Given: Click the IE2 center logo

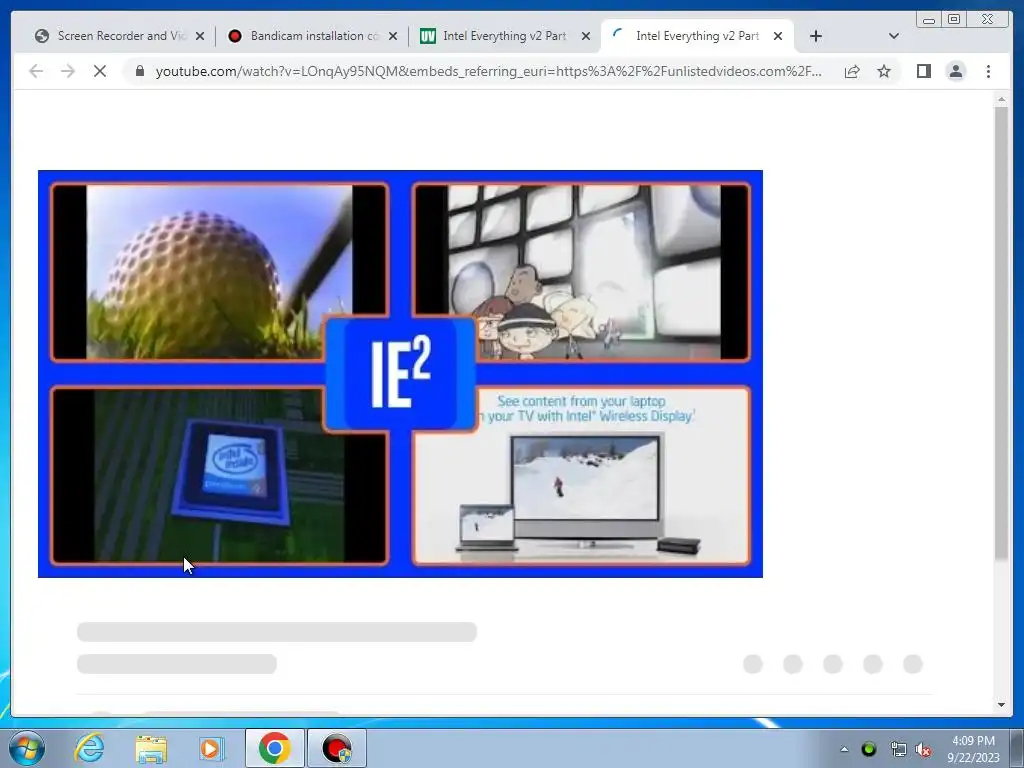Looking at the screenshot, I should [400, 374].
